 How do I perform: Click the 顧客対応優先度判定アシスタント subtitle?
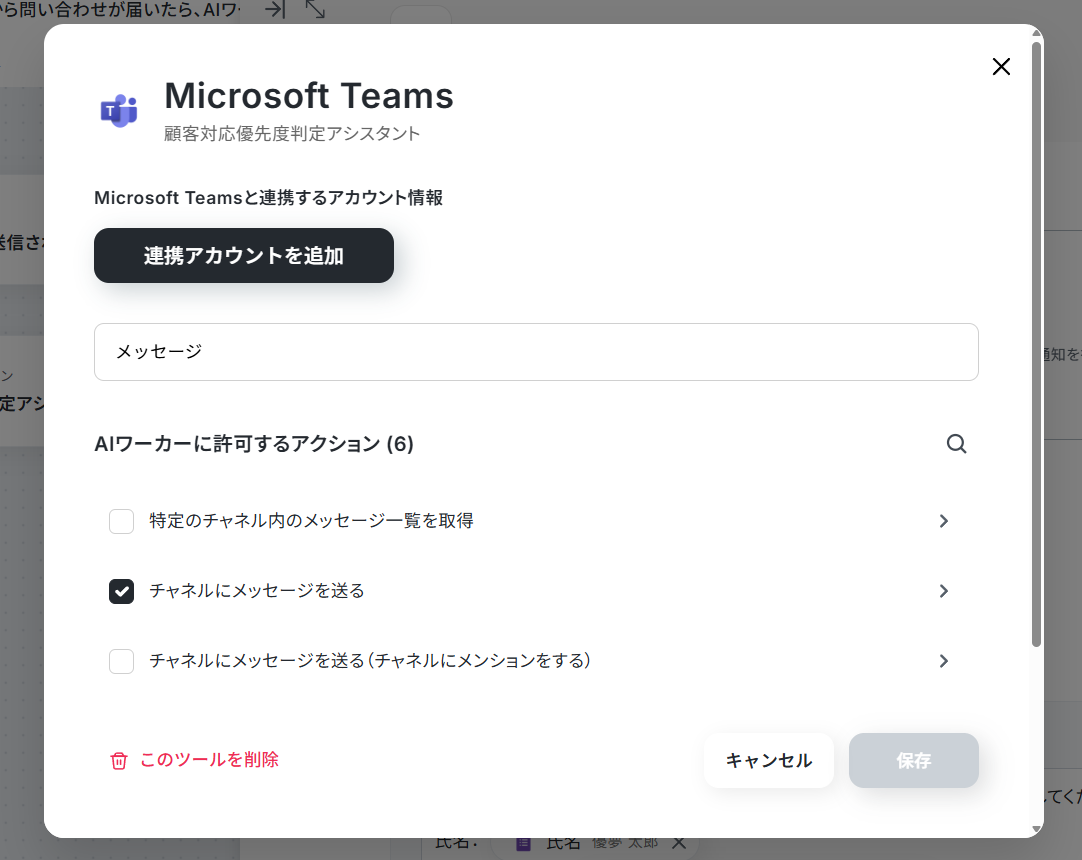pos(292,133)
